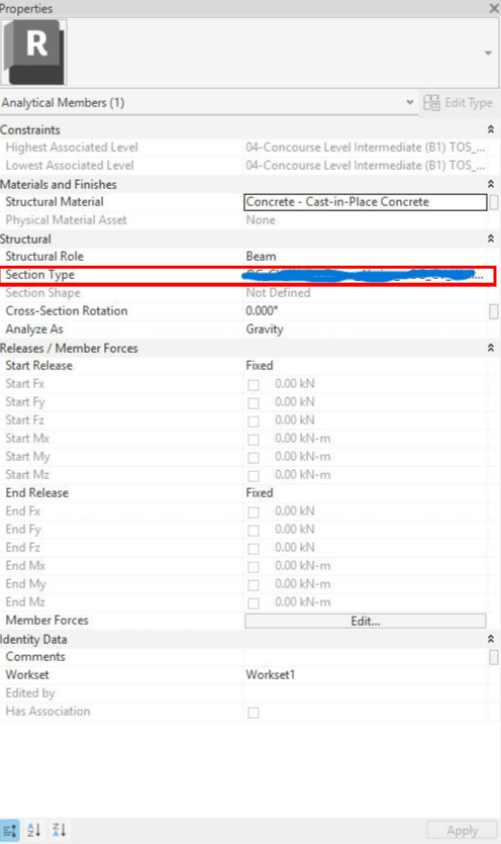The image size is (501, 844).
Task: Click the Structural Material value field
Action: coord(365,202)
